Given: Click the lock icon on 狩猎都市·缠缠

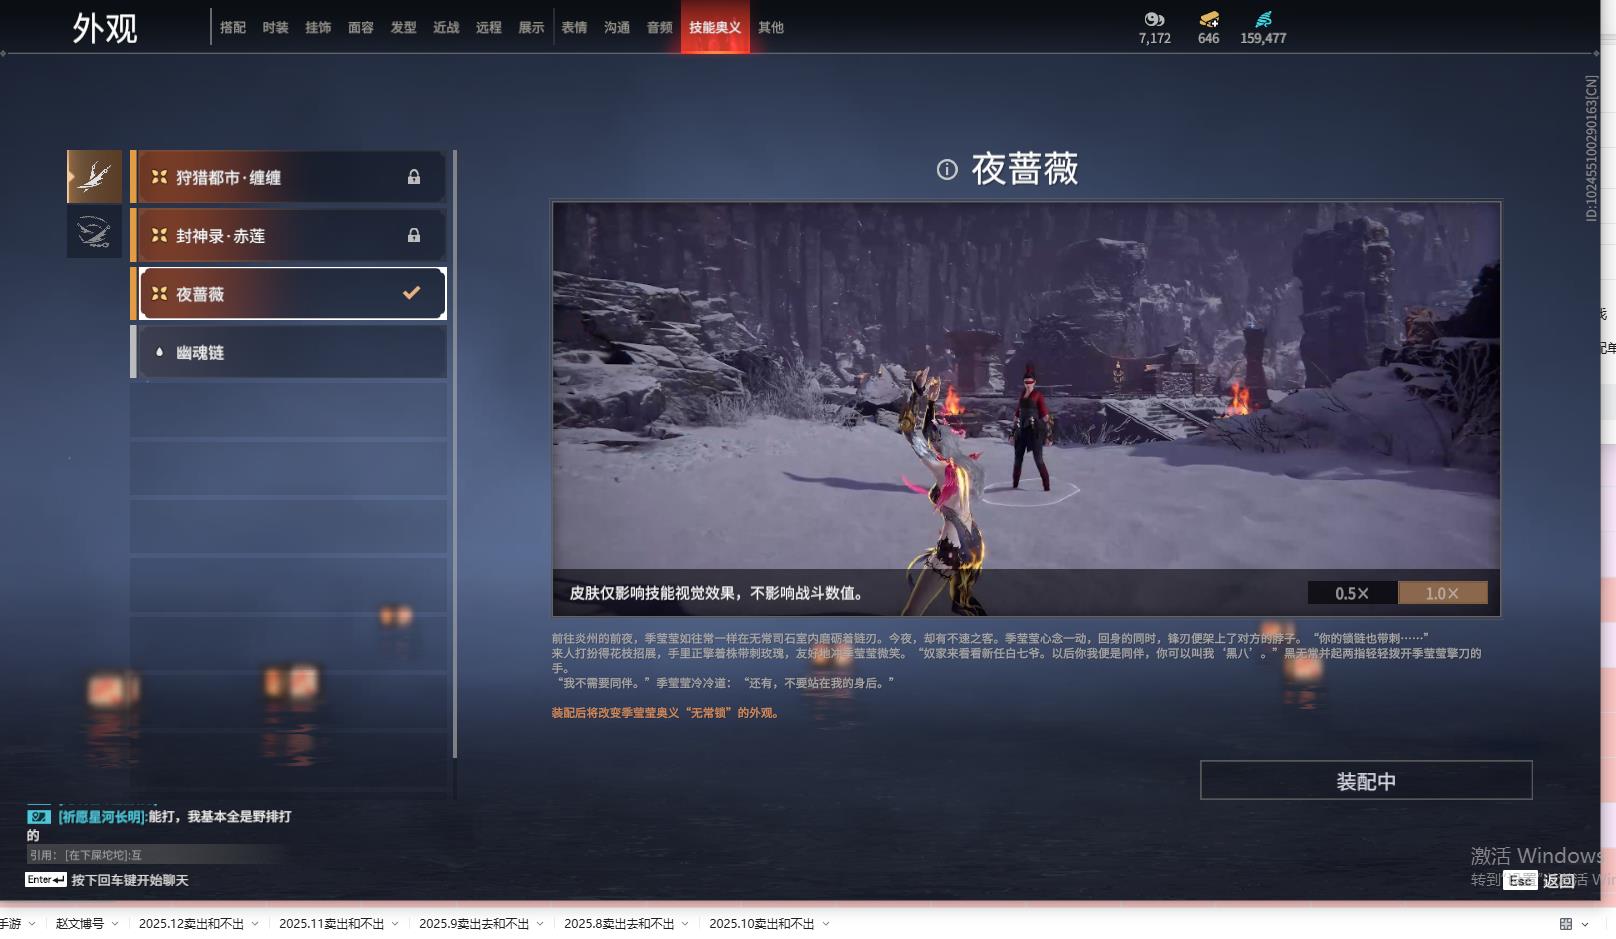Looking at the screenshot, I should tap(414, 177).
